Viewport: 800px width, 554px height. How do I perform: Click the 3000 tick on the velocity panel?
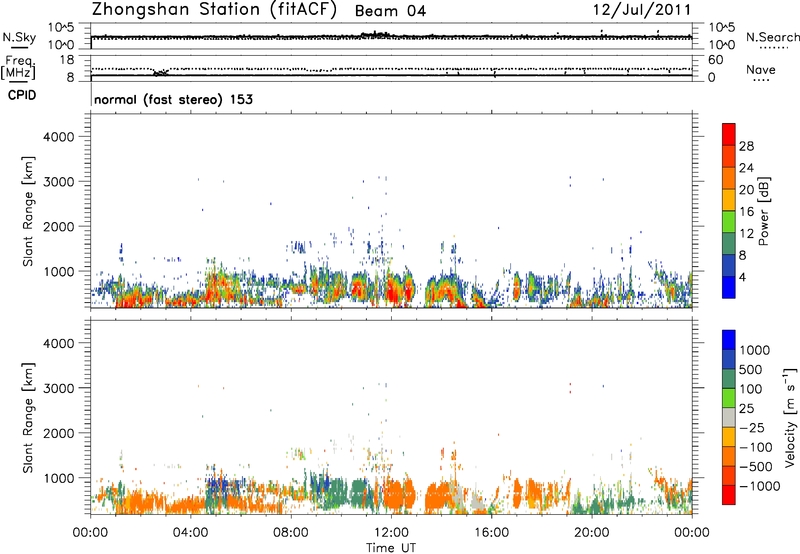(x=59, y=388)
